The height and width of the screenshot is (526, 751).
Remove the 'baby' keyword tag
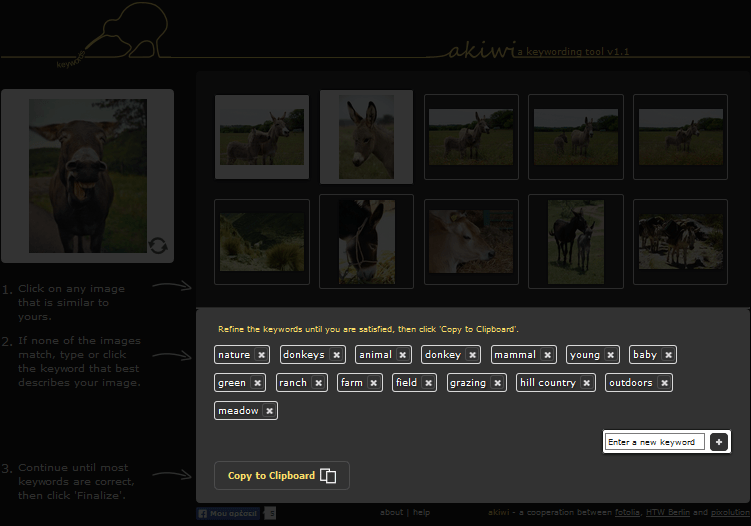[x=669, y=355]
